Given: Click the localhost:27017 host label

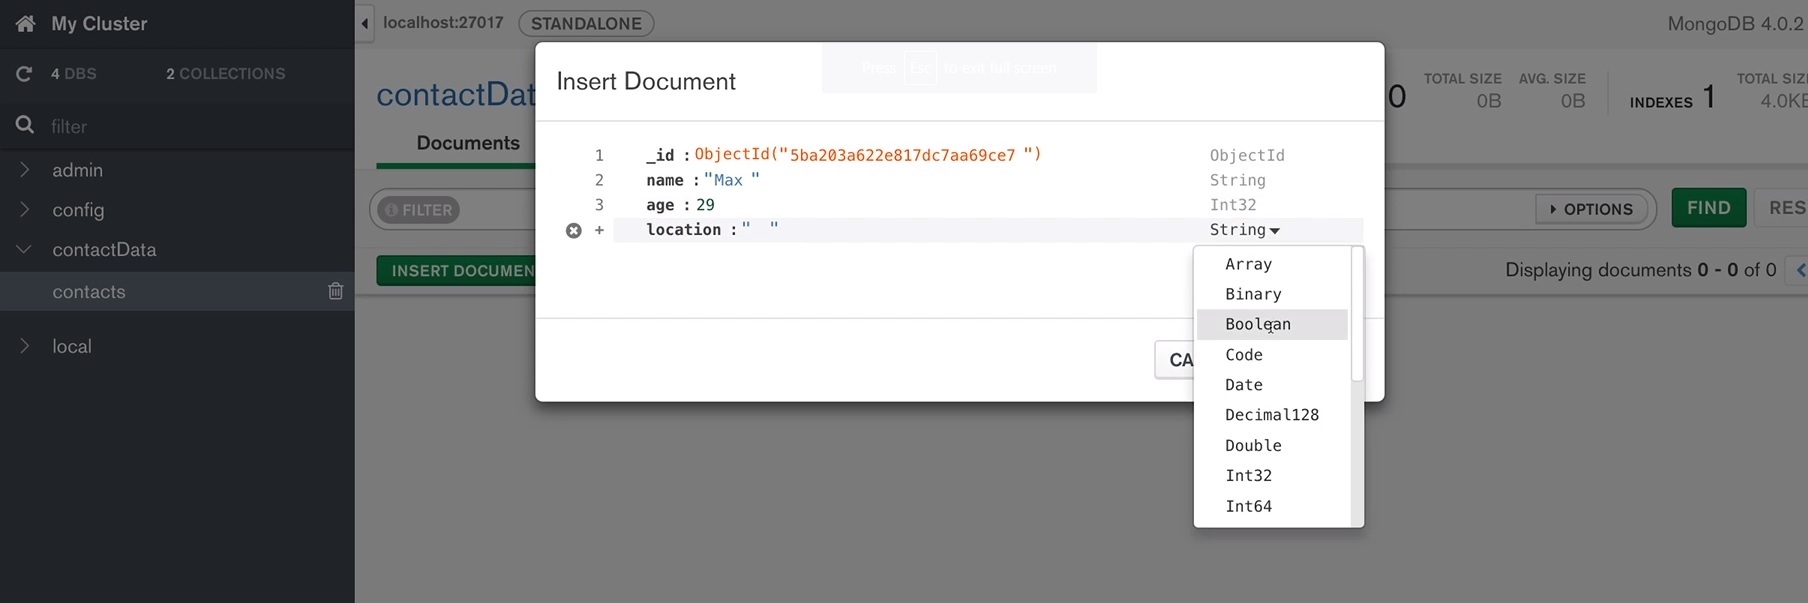Looking at the screenshot, I should point(443,22).
